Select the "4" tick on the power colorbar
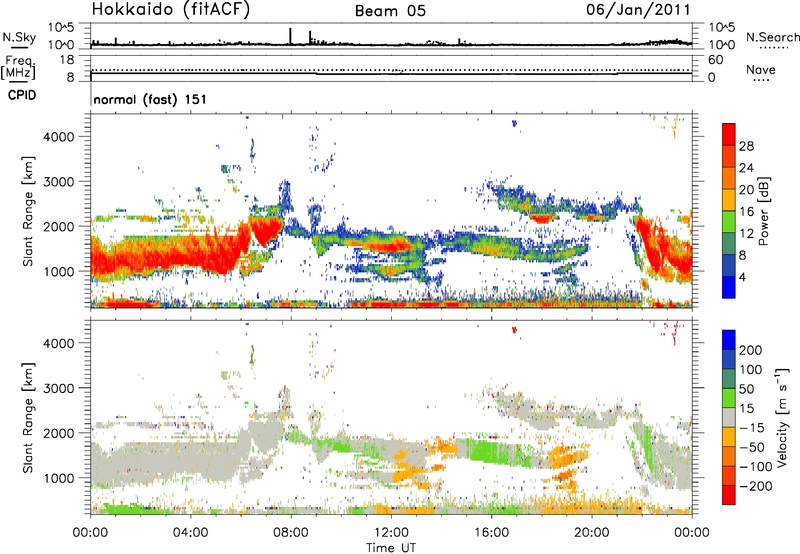The image size is (800, 554). pos(743,278)
